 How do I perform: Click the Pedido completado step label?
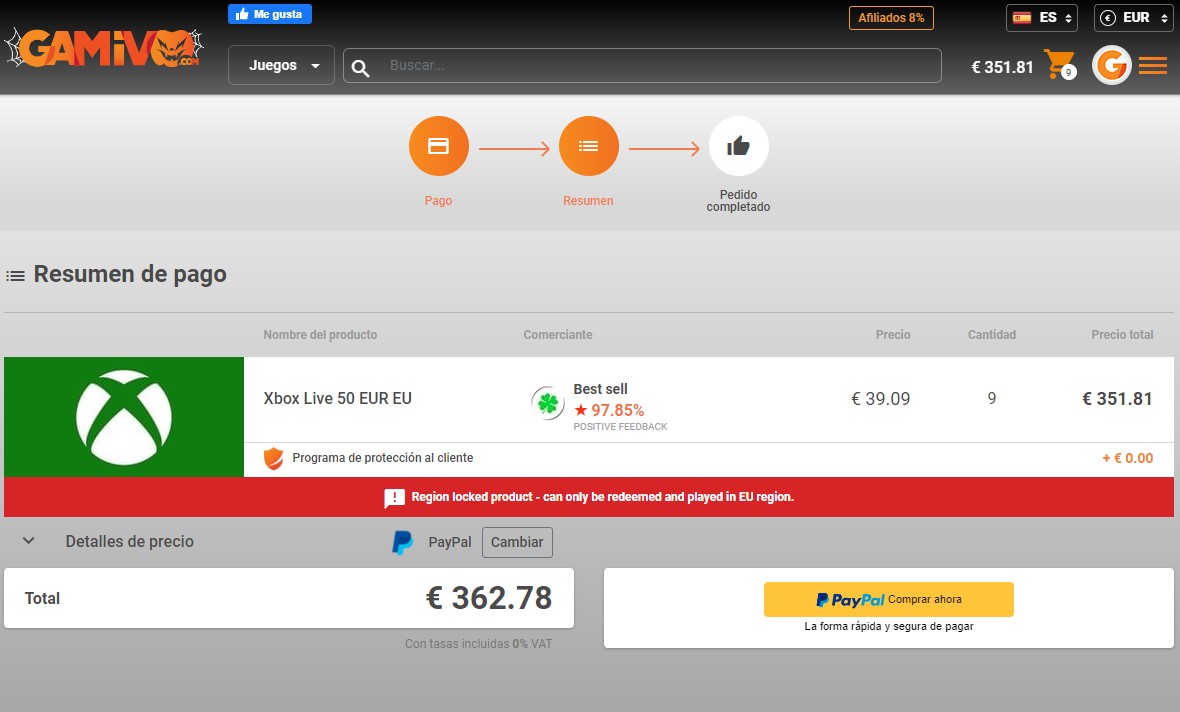pyautogui.click(x=738, y=200)
